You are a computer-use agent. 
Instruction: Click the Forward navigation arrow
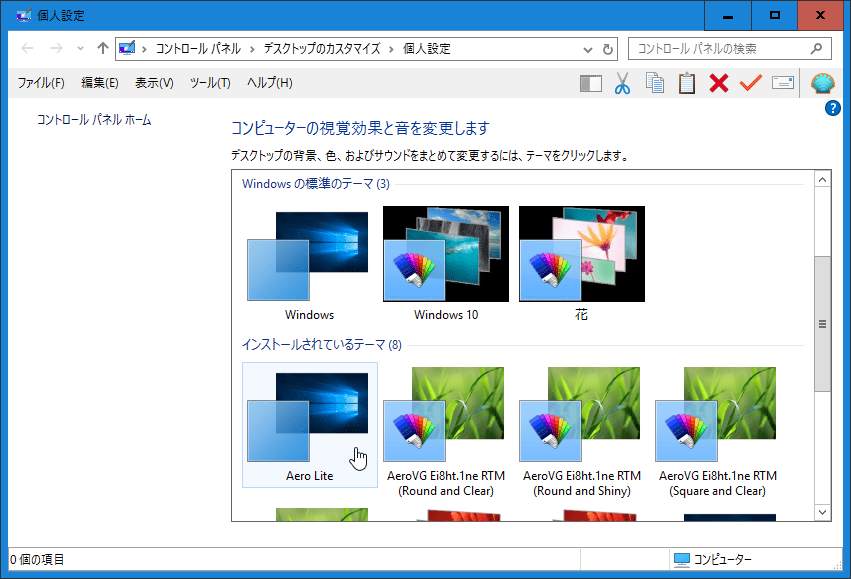click(x=56, y=49)
